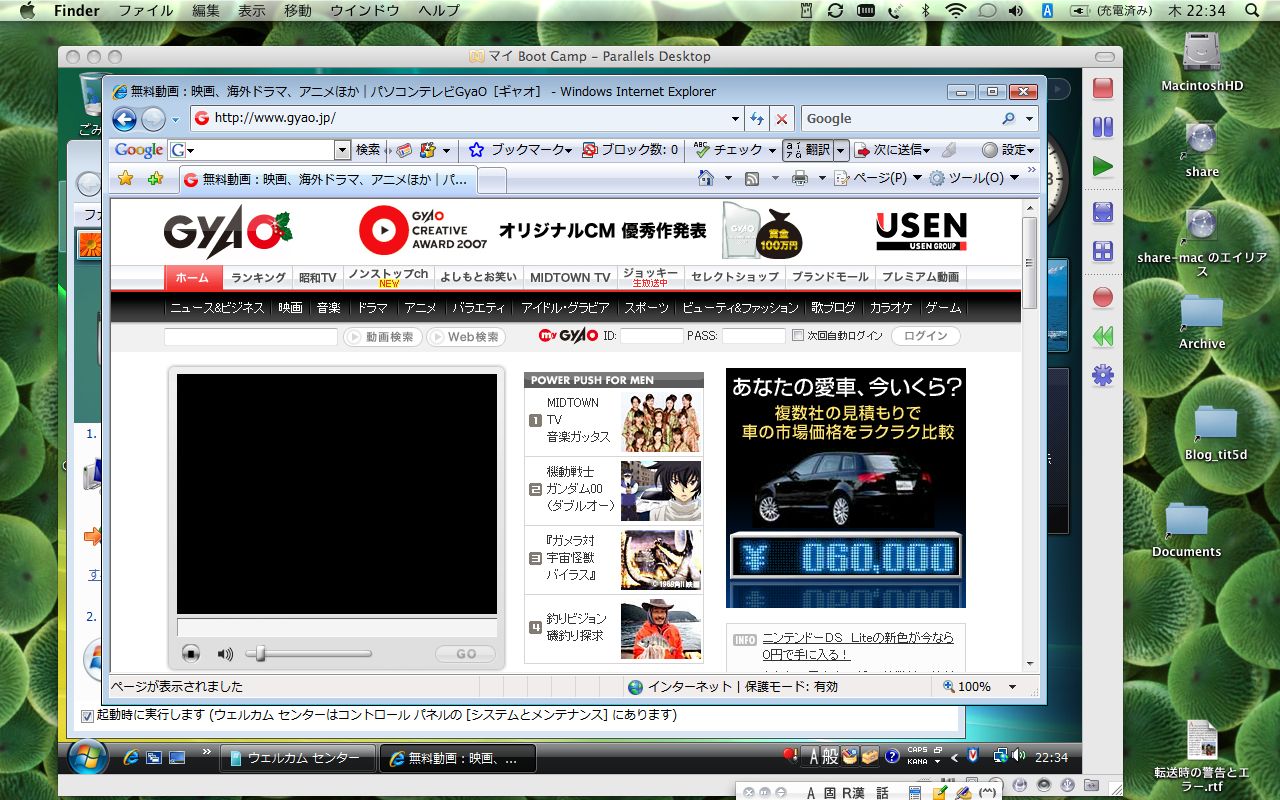Click Show Desktop in Quick Launch

point(177,758)
